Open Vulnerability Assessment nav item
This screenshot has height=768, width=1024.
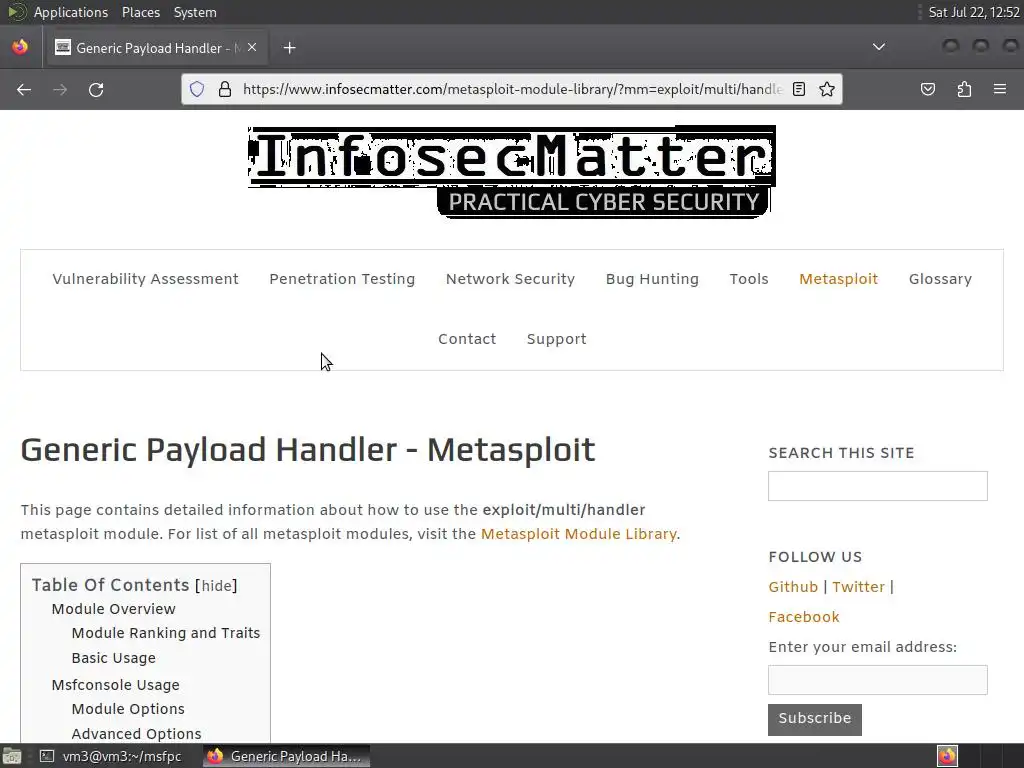click(x=145, y=279)
